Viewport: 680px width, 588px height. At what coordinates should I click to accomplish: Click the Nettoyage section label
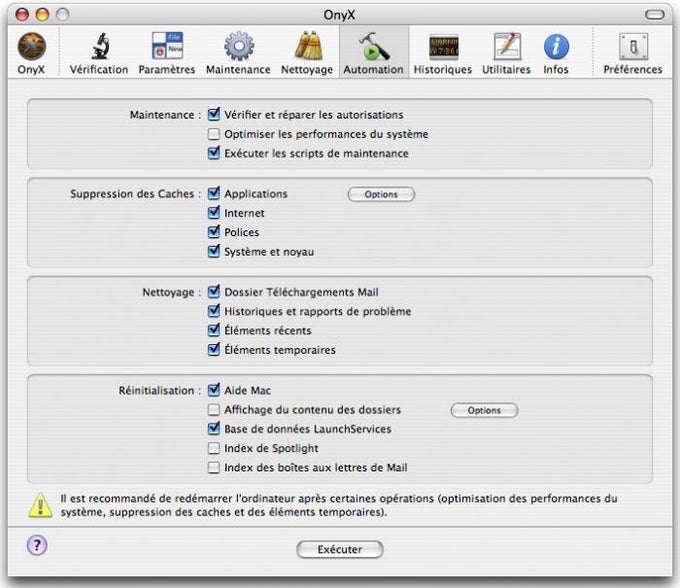coord(172,292)
